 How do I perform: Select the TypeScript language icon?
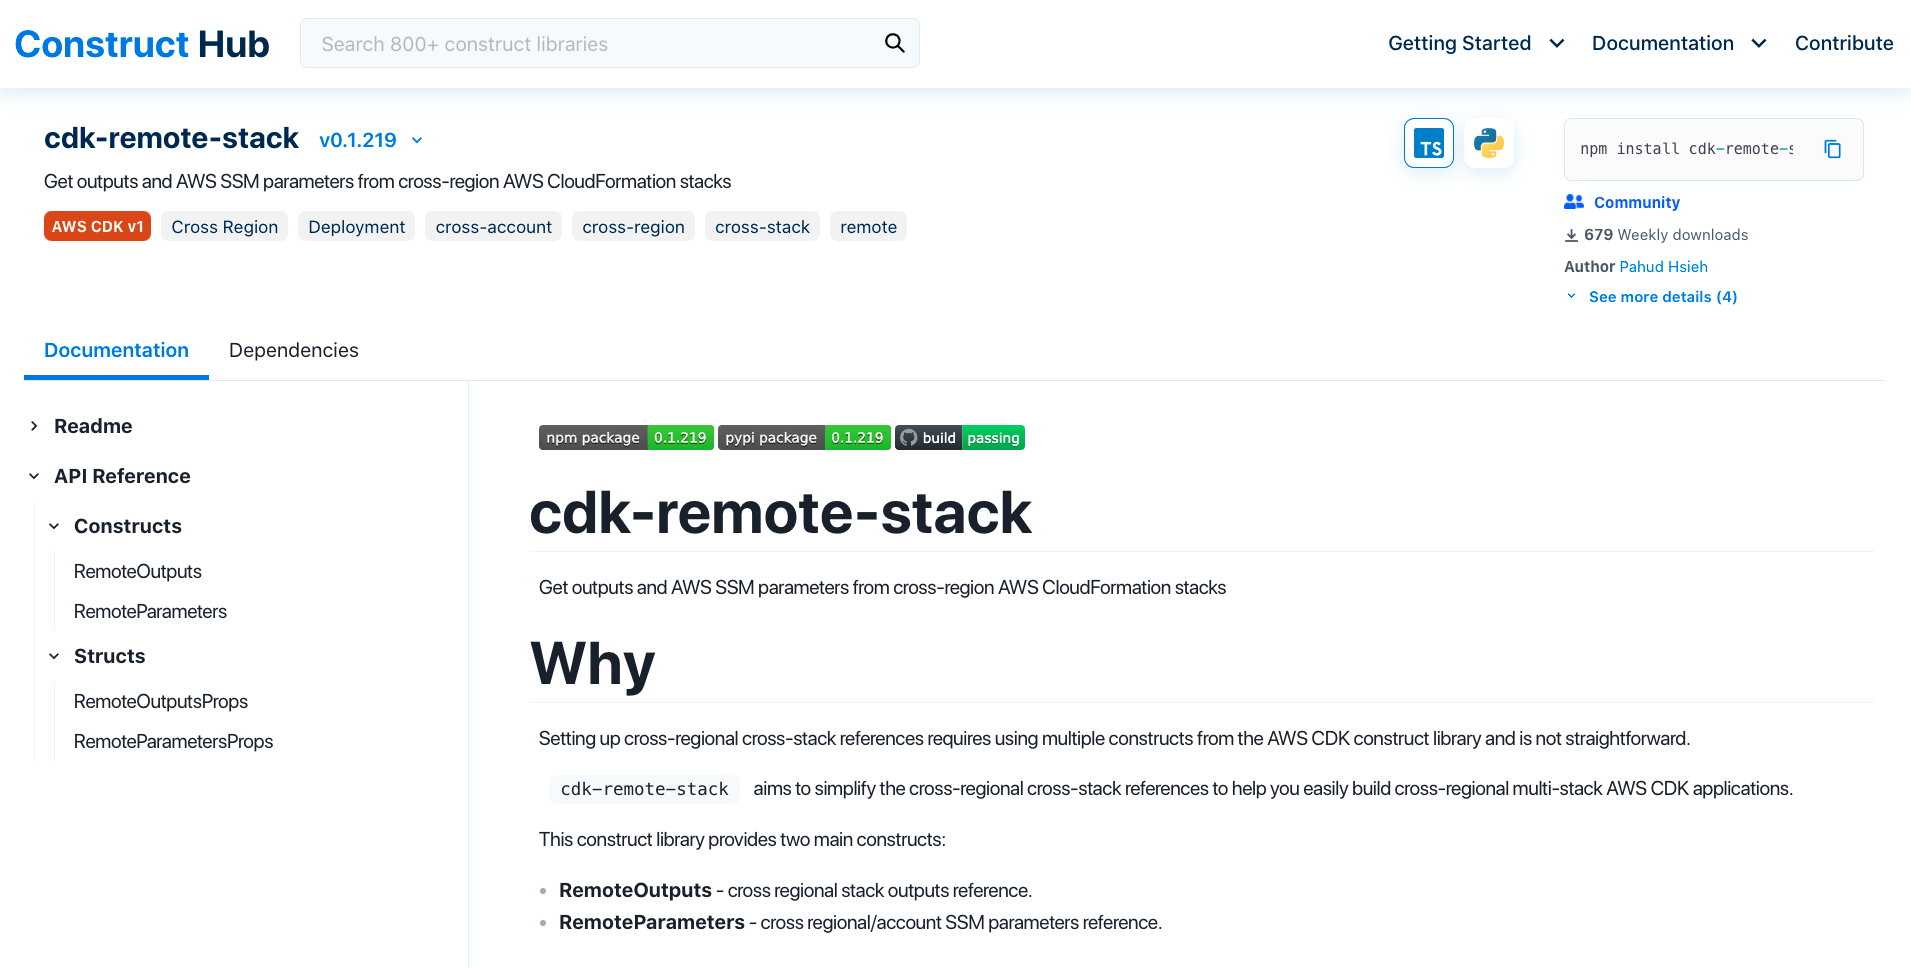[x=1428, y=142]
